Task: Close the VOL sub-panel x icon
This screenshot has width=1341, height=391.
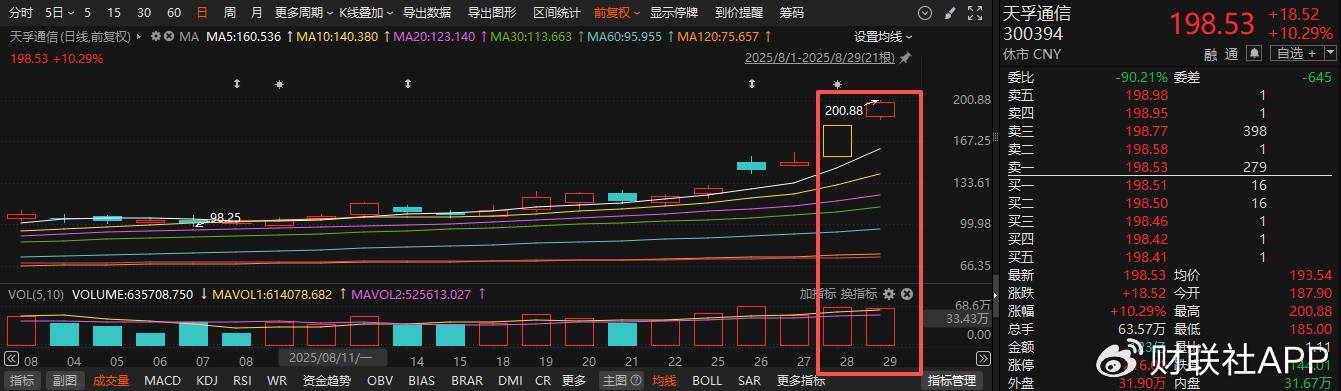Action: 906,294
